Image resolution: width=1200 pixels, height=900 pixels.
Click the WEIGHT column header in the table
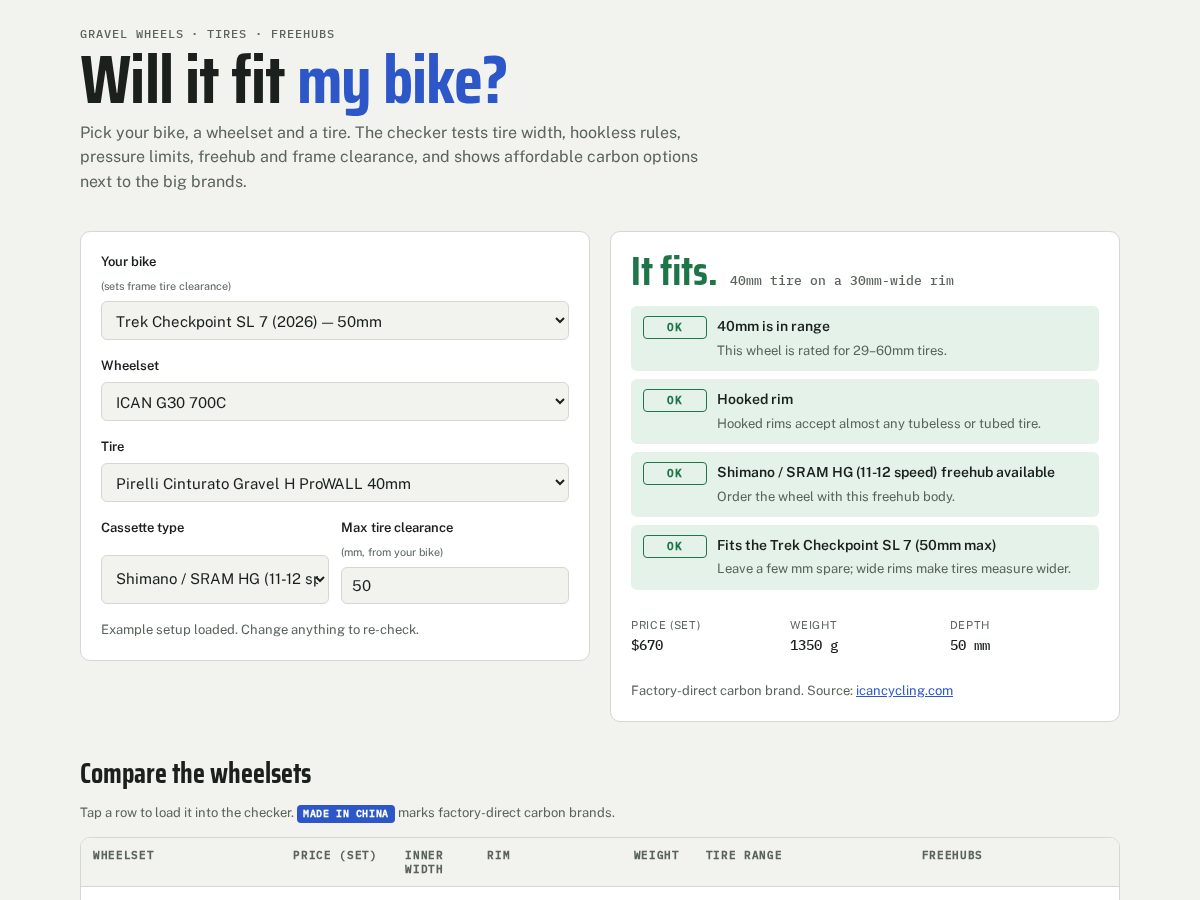(x=656, y=855)
